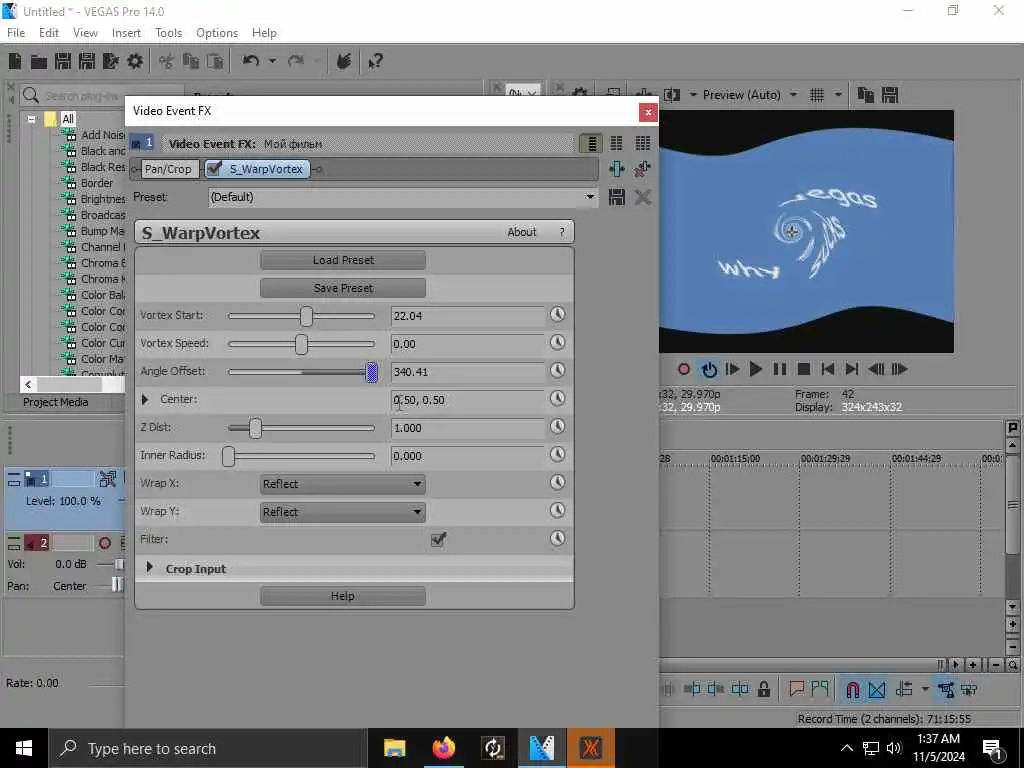Click the Open project folder icon
Image resolution: width=1024 pixels, height=768 pixels.
(x=39, y=61)
